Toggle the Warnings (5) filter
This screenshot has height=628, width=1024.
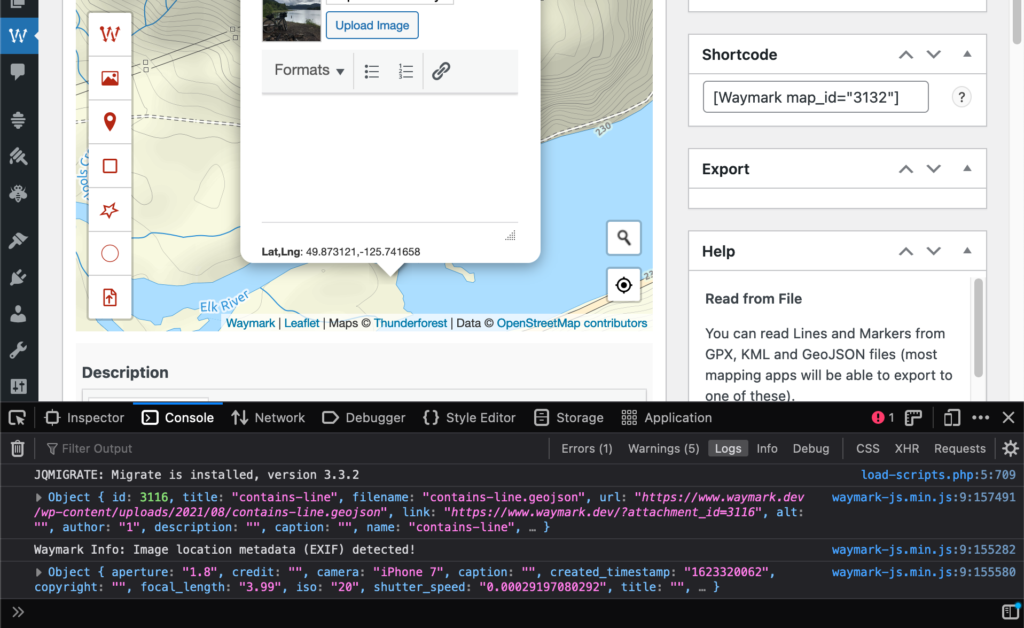pos(663,448)
